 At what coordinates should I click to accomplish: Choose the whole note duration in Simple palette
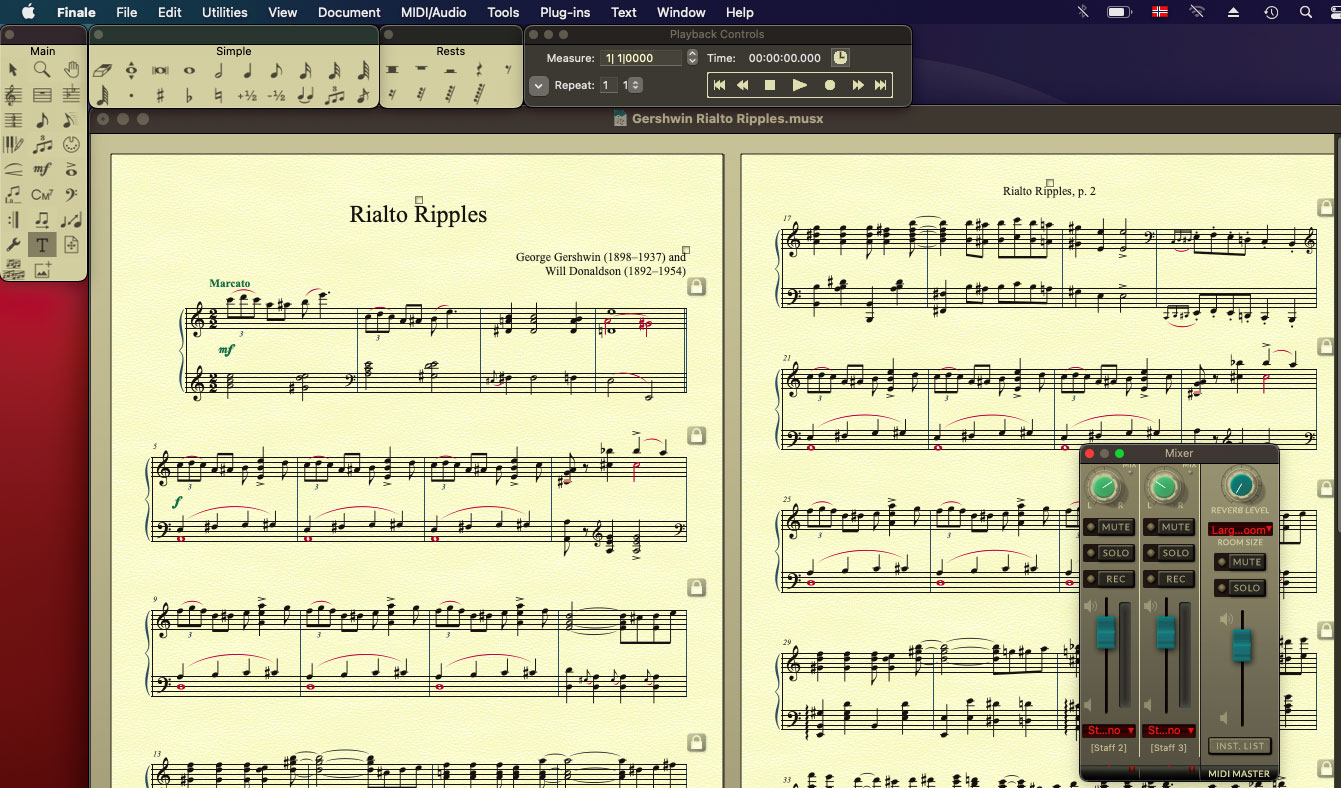[x=189, y=71]
